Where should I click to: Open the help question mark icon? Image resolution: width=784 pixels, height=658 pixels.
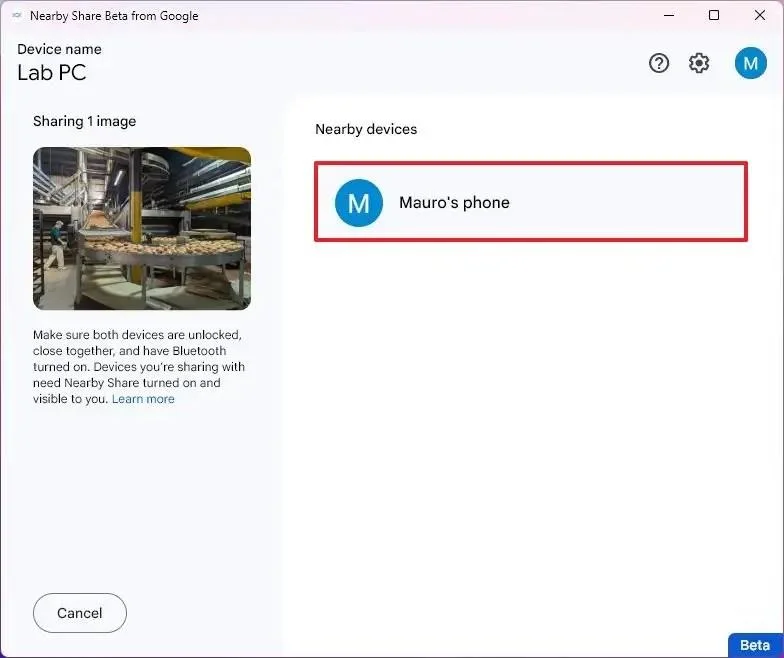tap(658, 64)
